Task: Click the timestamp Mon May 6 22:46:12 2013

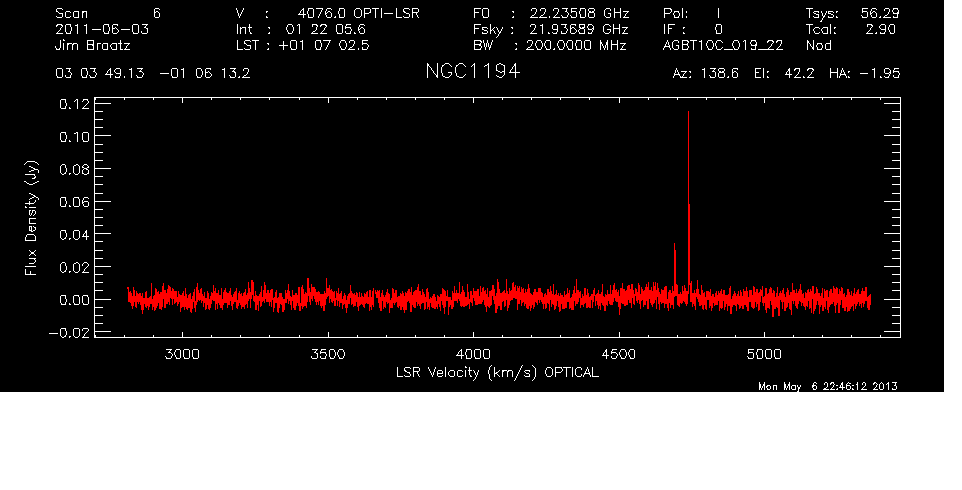Action: click(x=828, y=386)
